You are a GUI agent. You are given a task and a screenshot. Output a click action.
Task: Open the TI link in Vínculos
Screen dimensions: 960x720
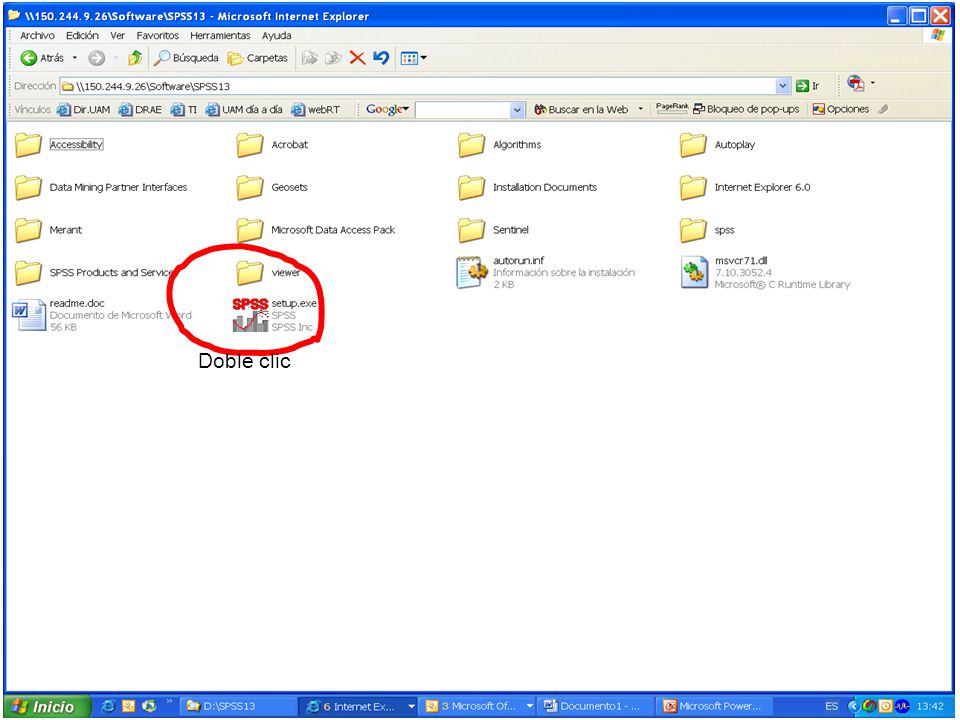pyautogui.click(x=184, y=110)
